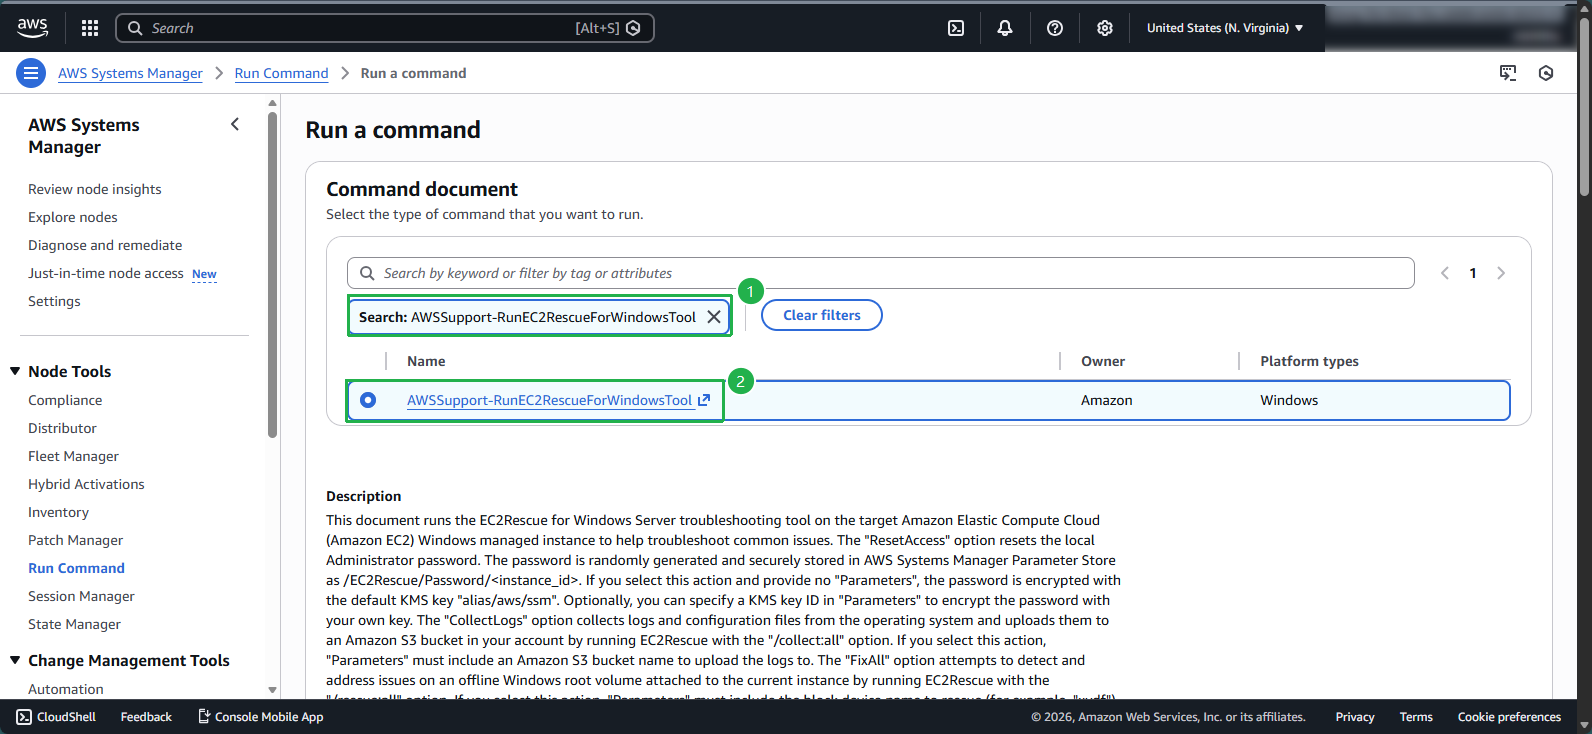Collapse the AWS Systems Manager side panel
1592x734 pixels.
coord(235,124)
